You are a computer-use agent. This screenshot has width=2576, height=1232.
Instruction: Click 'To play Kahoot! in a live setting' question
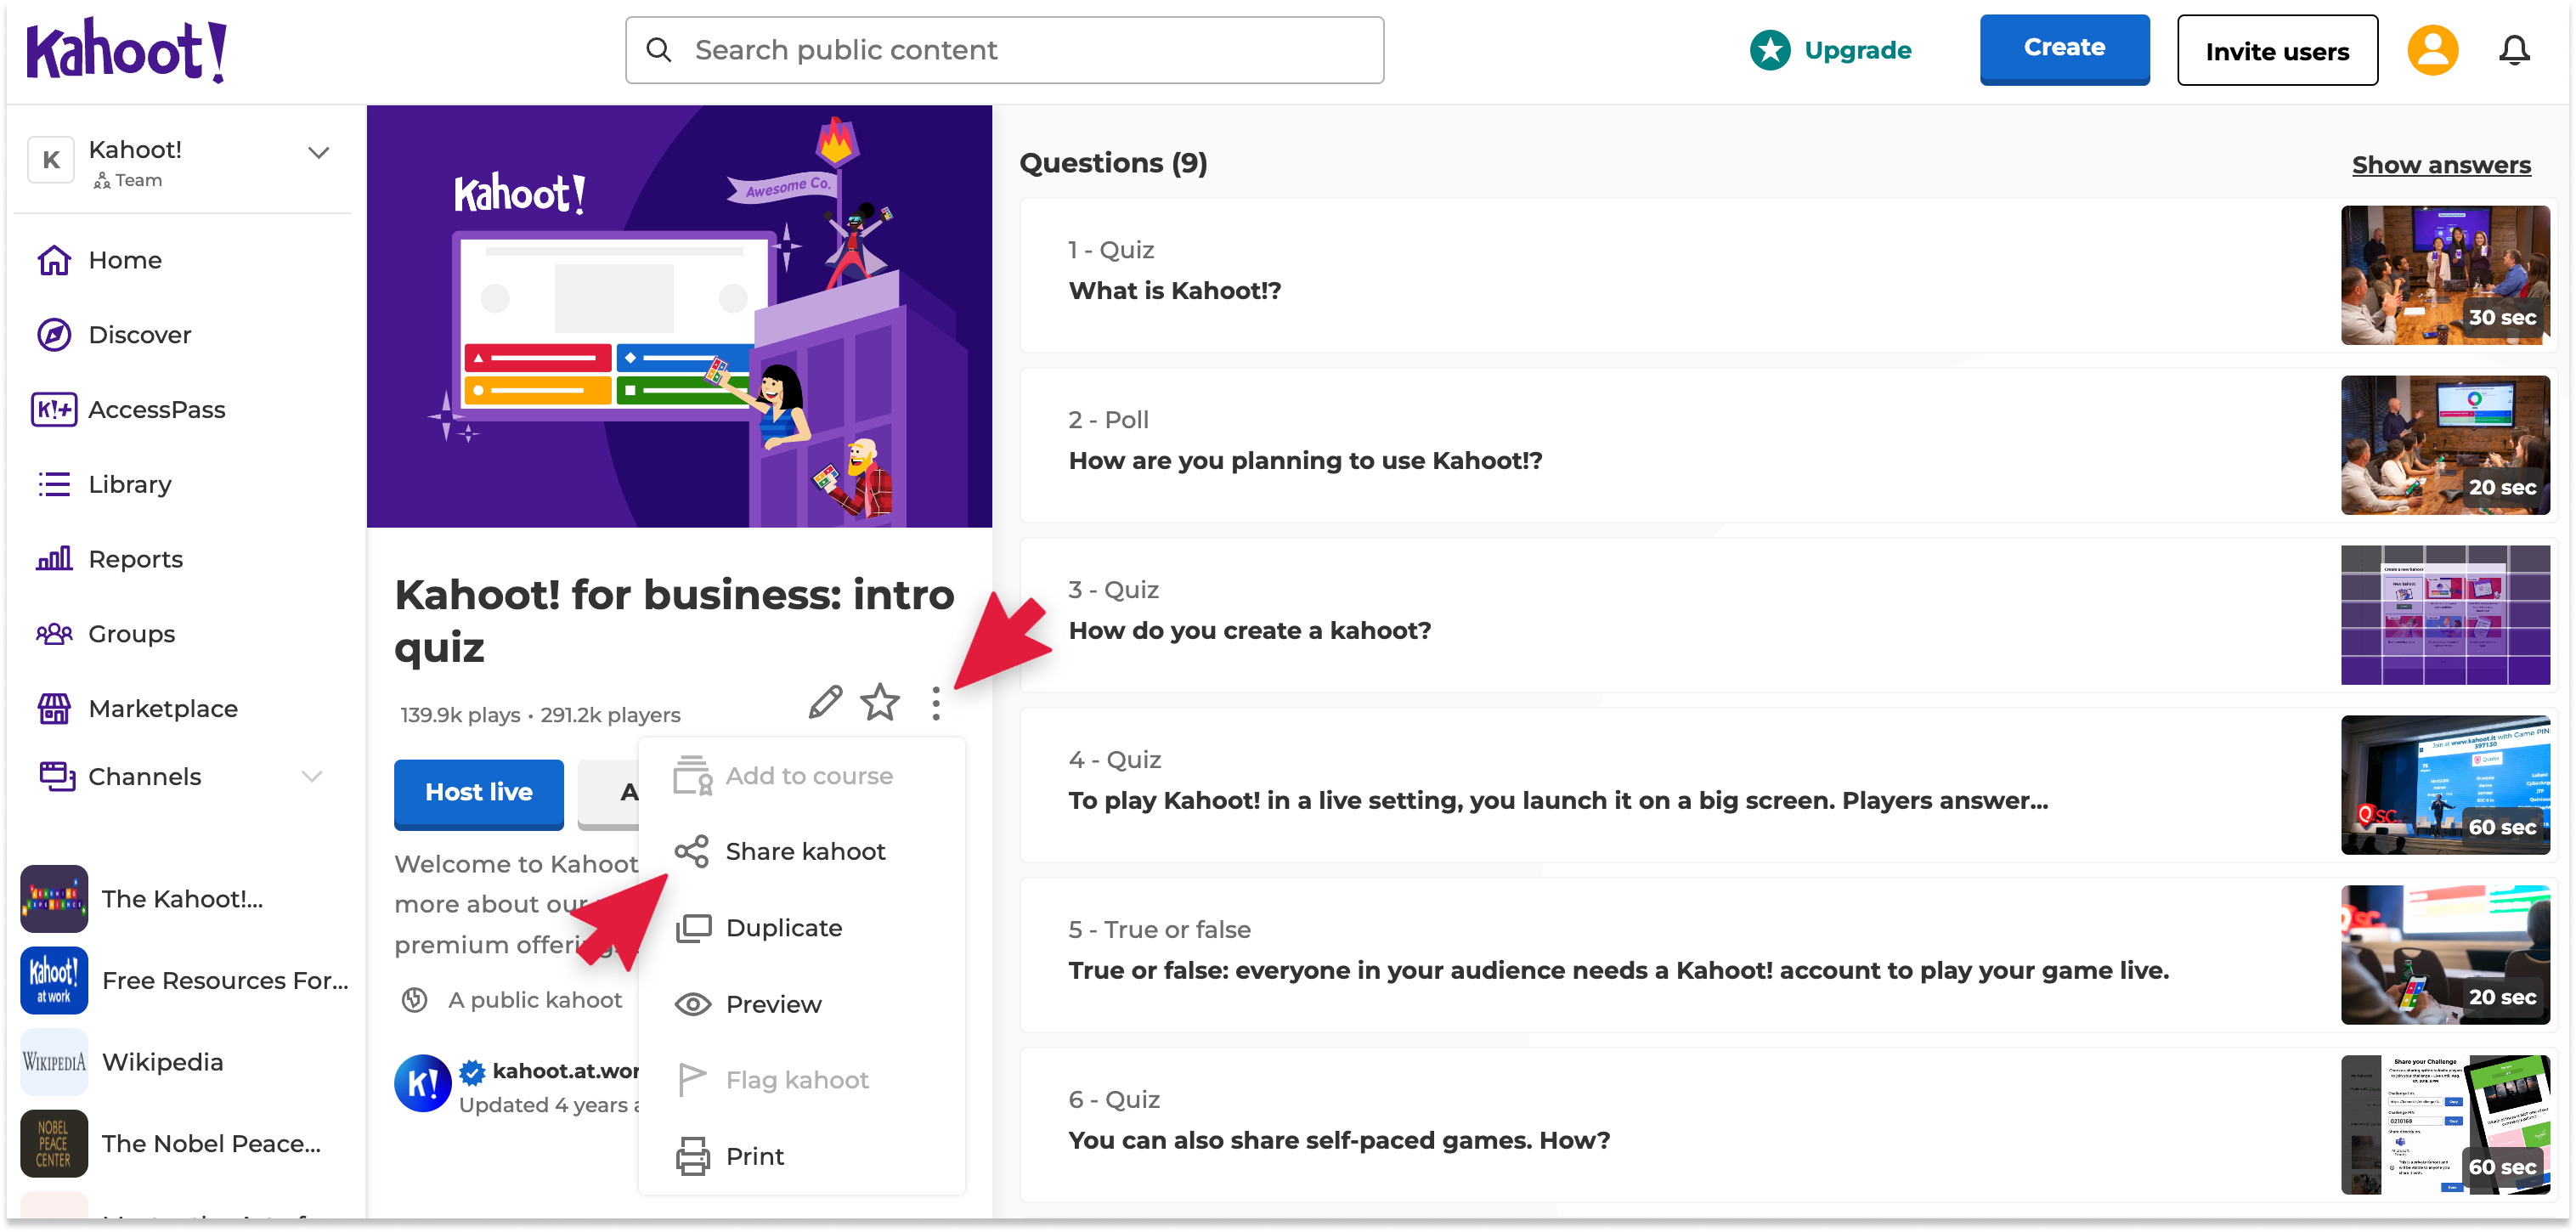pyautogui.click(x=1557, y=801)
